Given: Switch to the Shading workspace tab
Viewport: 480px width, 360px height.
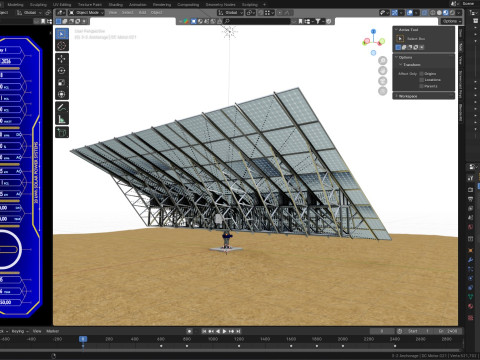Looking at the screenshot, I should 116,5.
